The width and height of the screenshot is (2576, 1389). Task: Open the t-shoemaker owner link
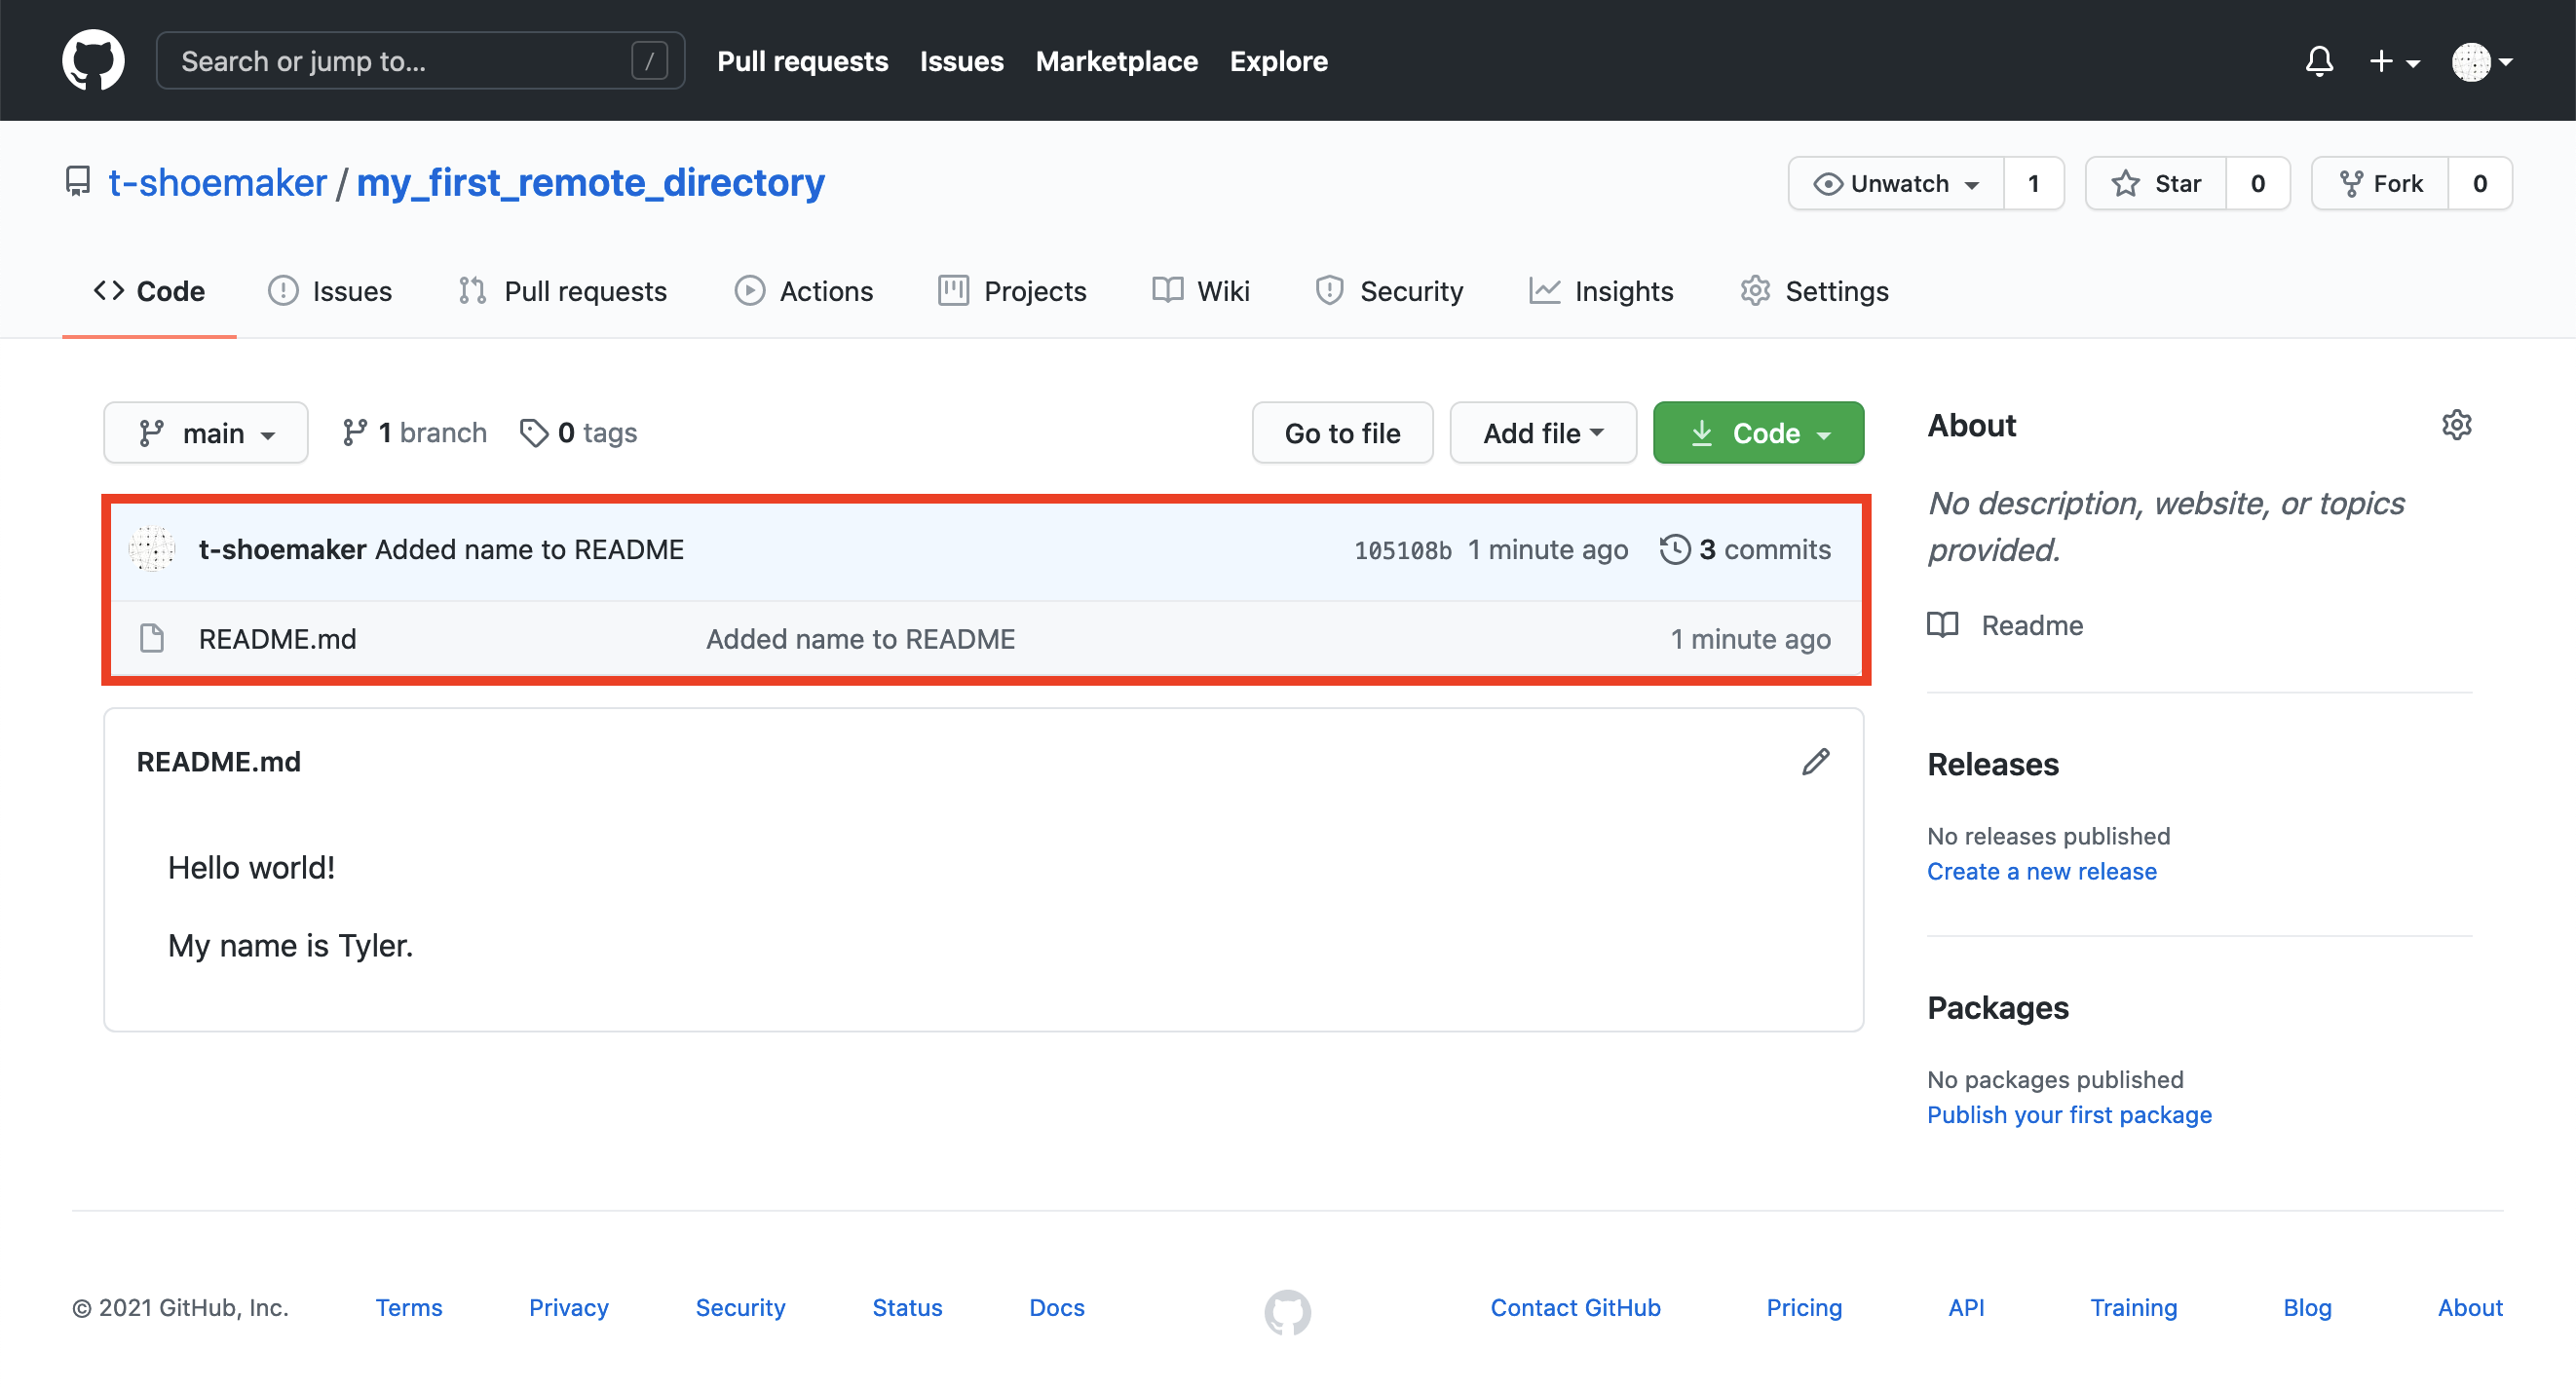pos(217,182)
